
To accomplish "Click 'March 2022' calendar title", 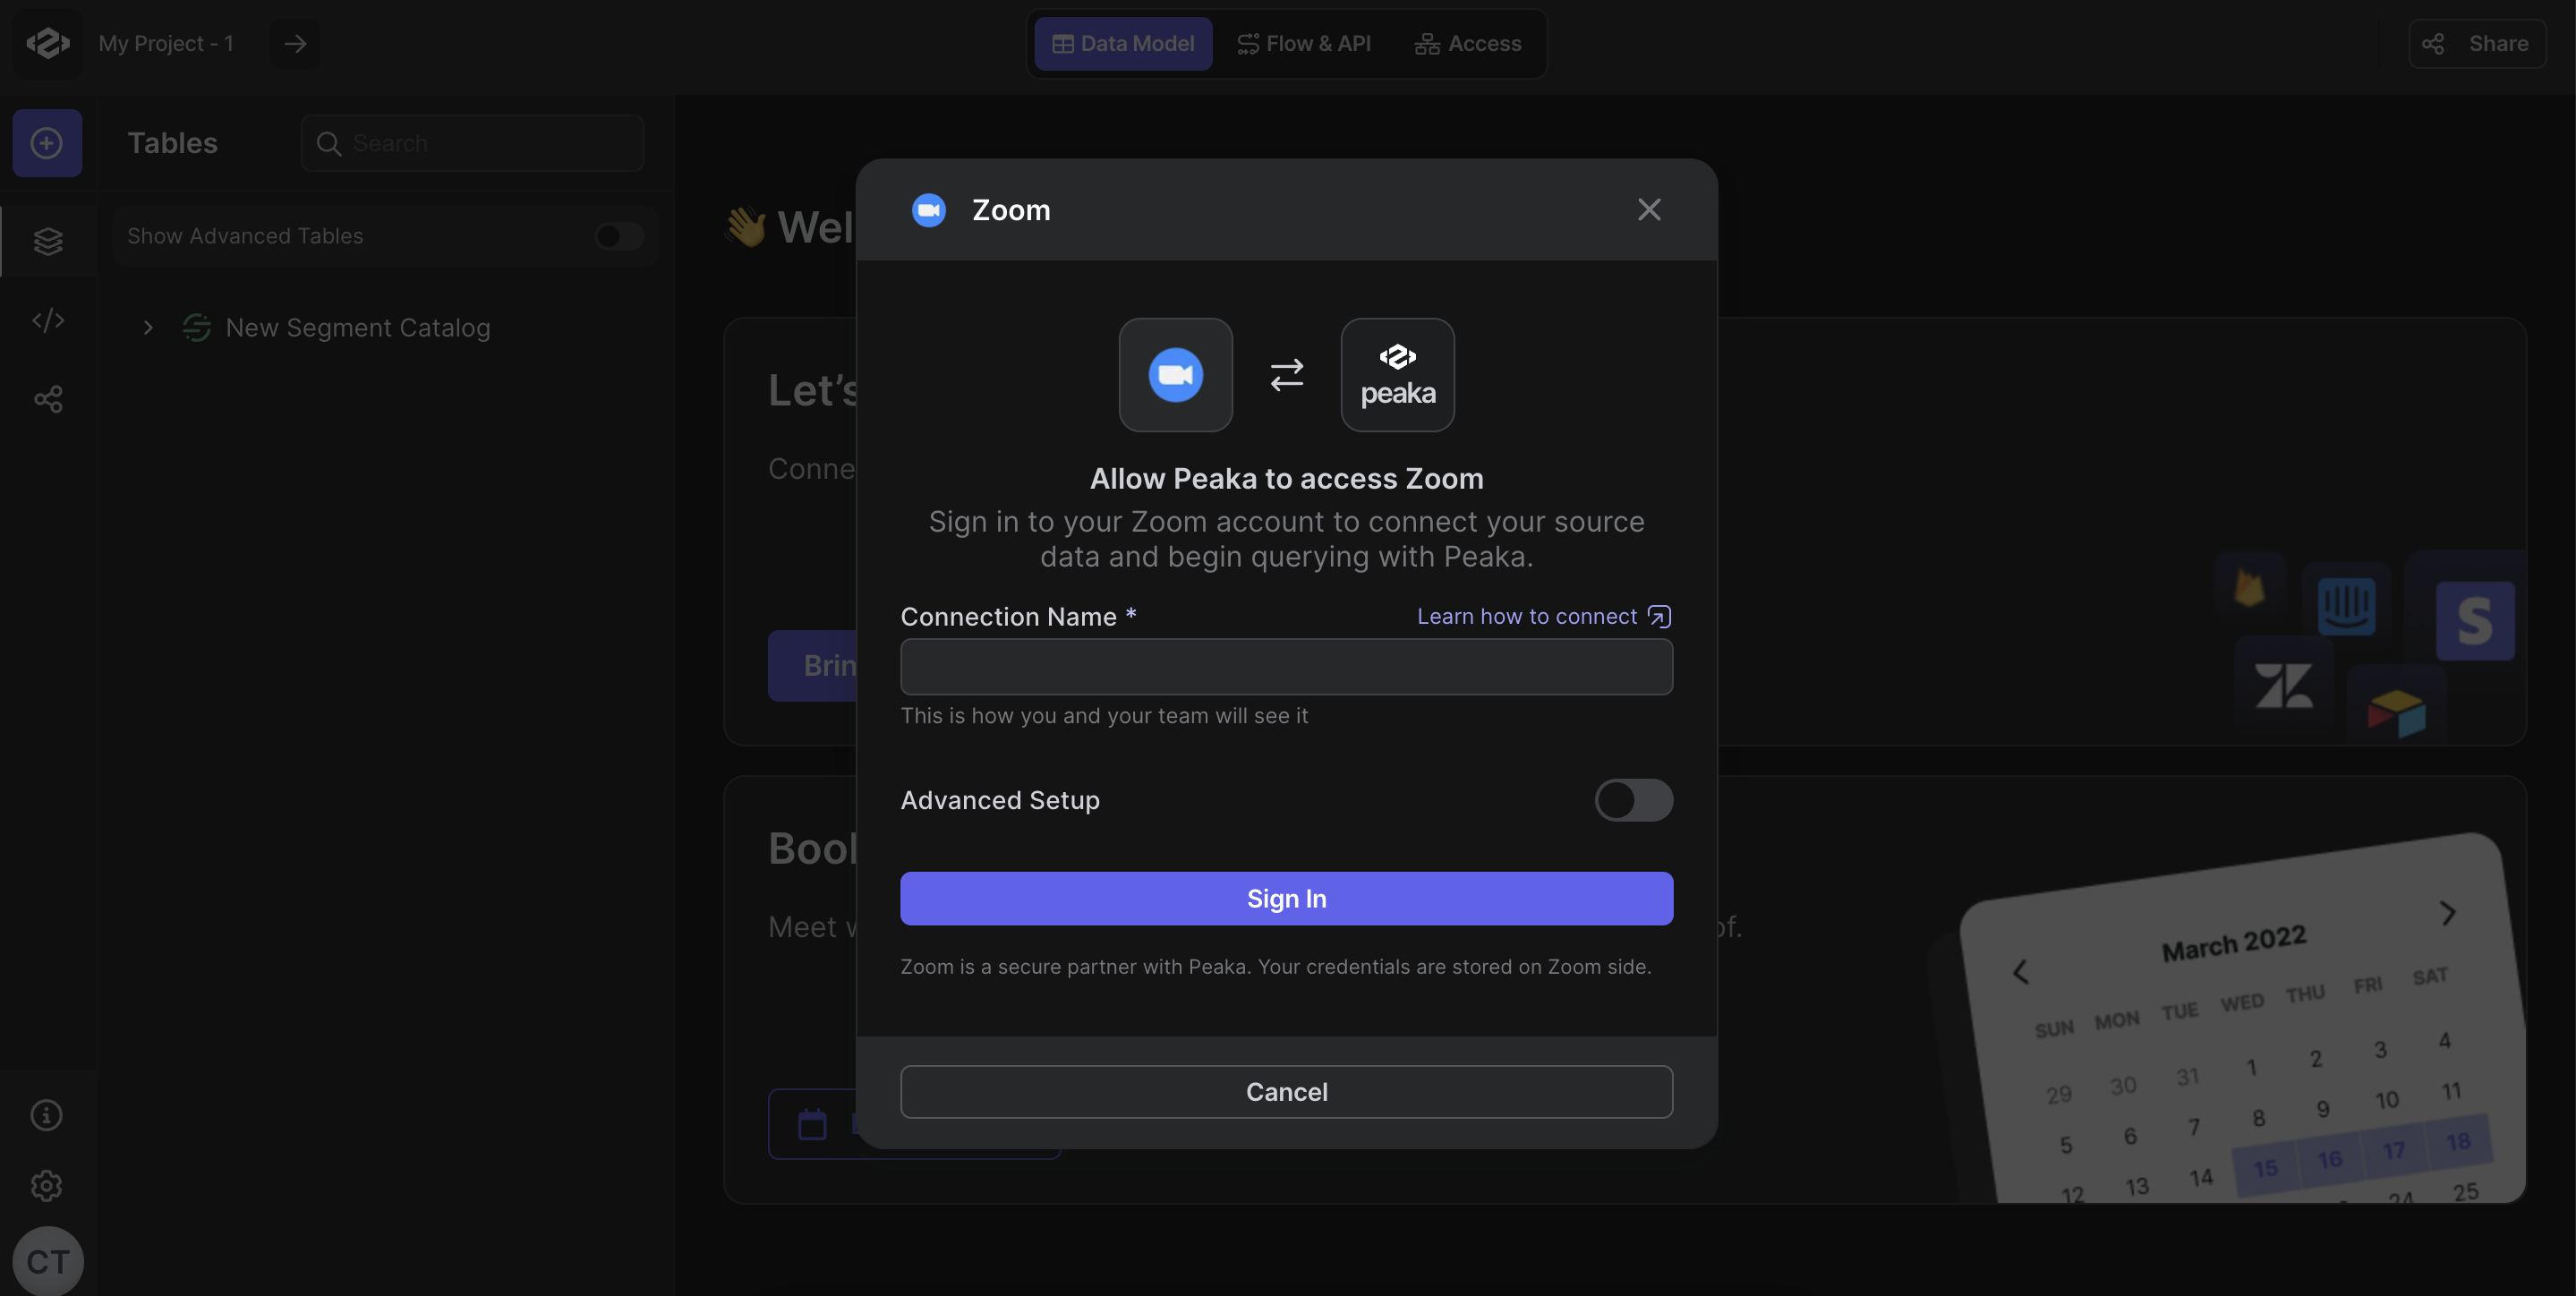I will [x=2234, y=942].
